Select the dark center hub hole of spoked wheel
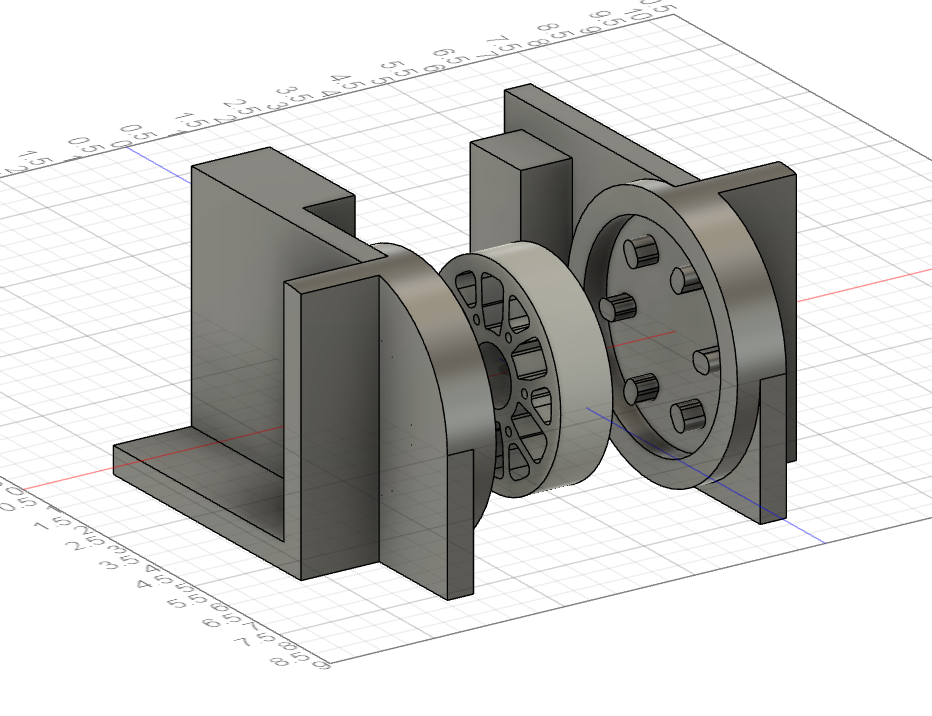Screen dimensions: 932x716 point(496,376)
